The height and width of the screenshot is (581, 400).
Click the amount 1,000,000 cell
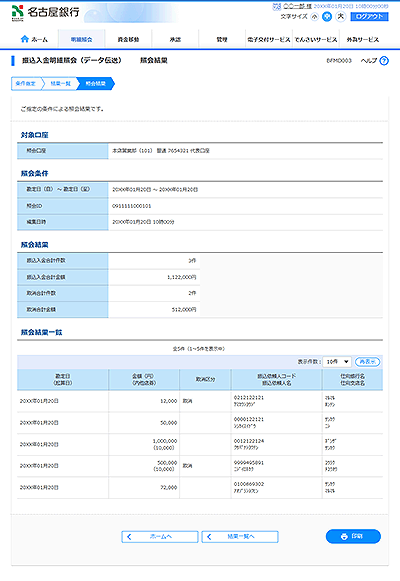[165, 441]
